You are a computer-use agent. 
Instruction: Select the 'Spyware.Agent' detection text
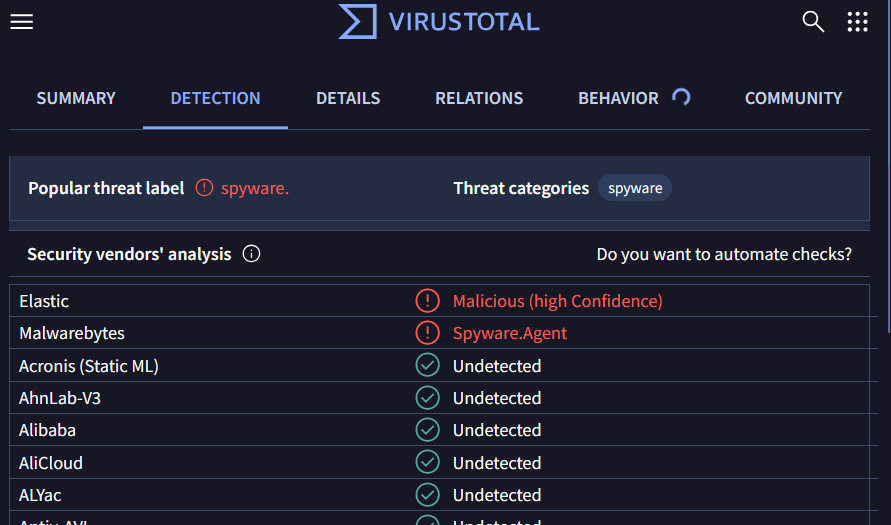(510, 333)
